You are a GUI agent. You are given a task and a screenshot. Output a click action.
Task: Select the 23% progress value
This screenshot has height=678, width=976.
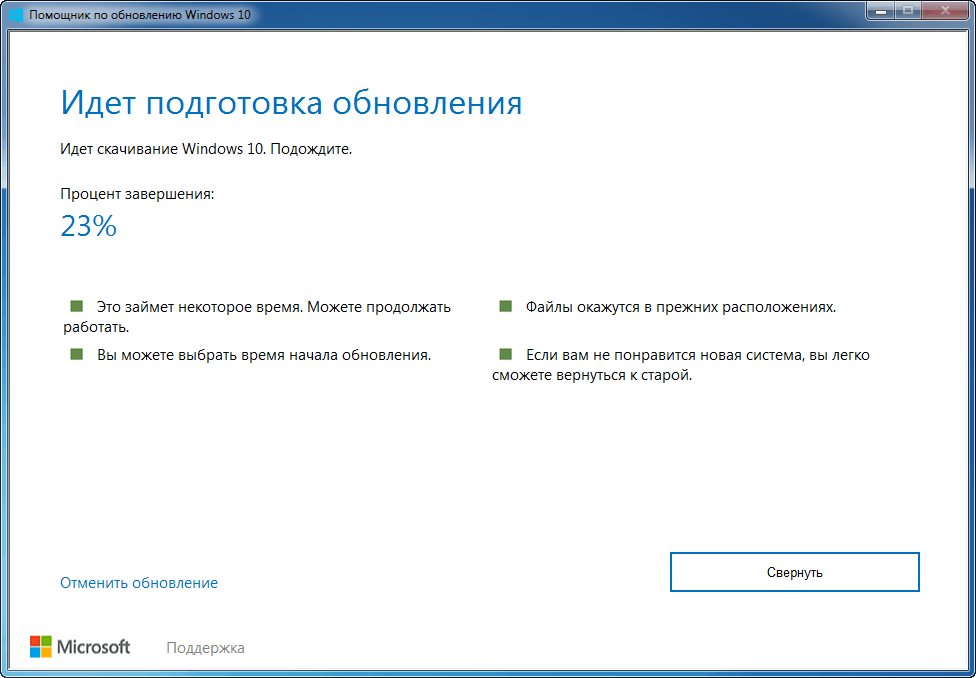(x=88, y=227)
